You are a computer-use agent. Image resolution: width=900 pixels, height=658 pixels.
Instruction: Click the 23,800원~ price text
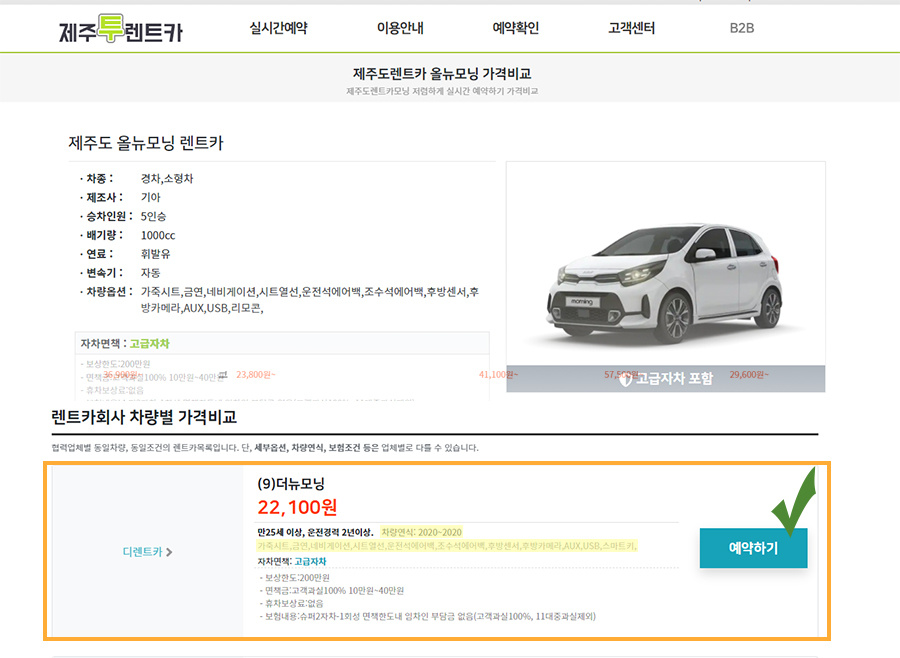point(255,374)
